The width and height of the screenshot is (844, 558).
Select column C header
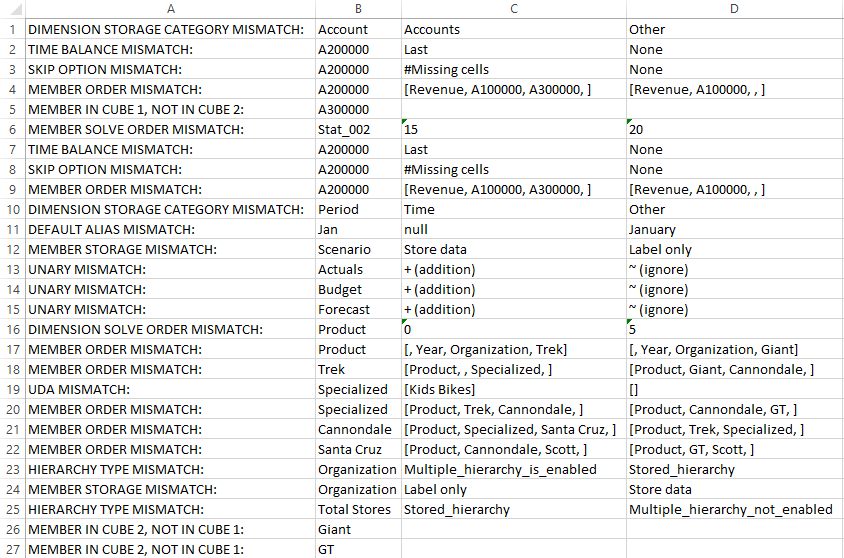[514, 9]
